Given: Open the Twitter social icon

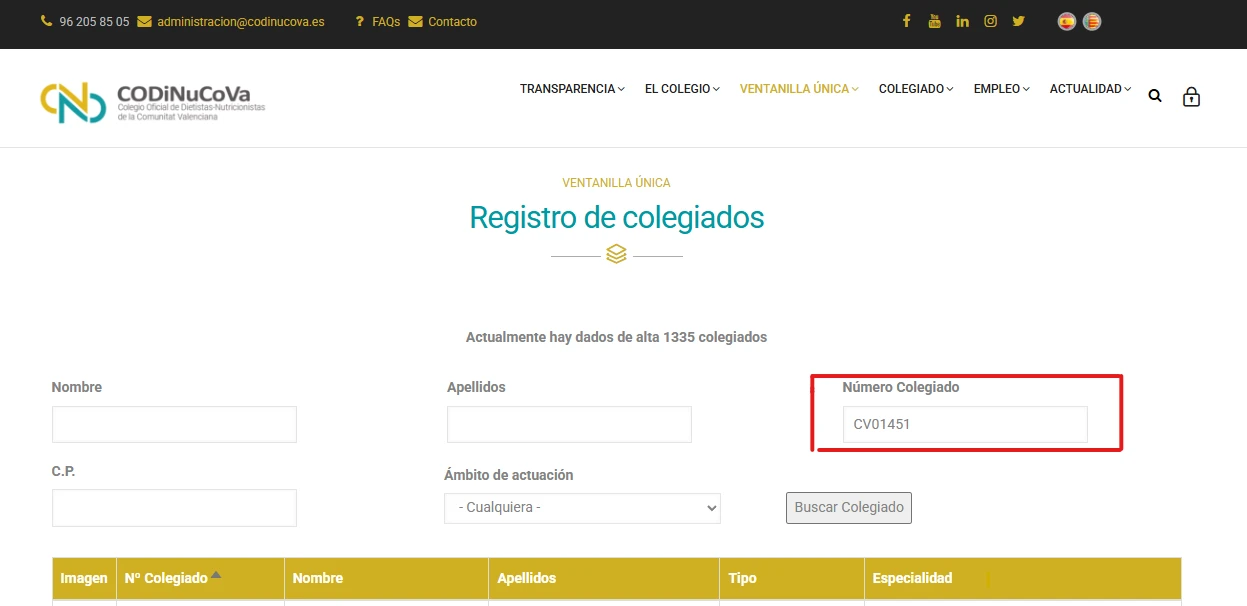Looking at the screenshot, I should coord(1018,21).
